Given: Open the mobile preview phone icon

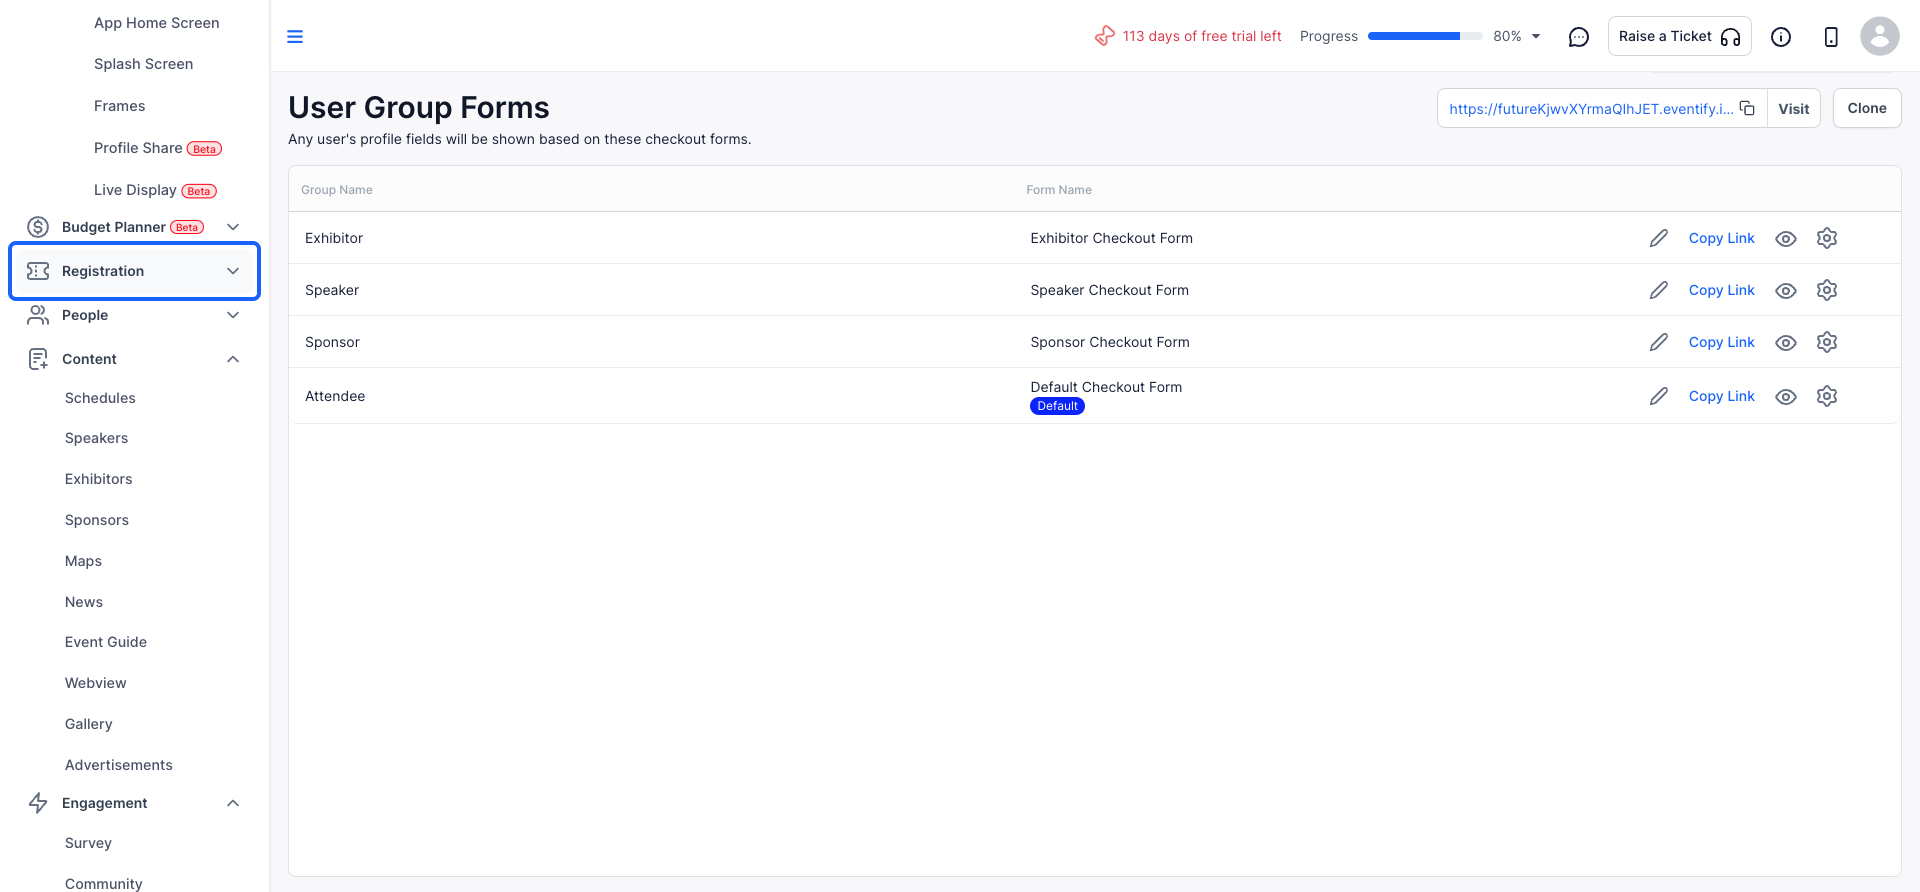Looking at the screenshot, I should click(1831, 37).
